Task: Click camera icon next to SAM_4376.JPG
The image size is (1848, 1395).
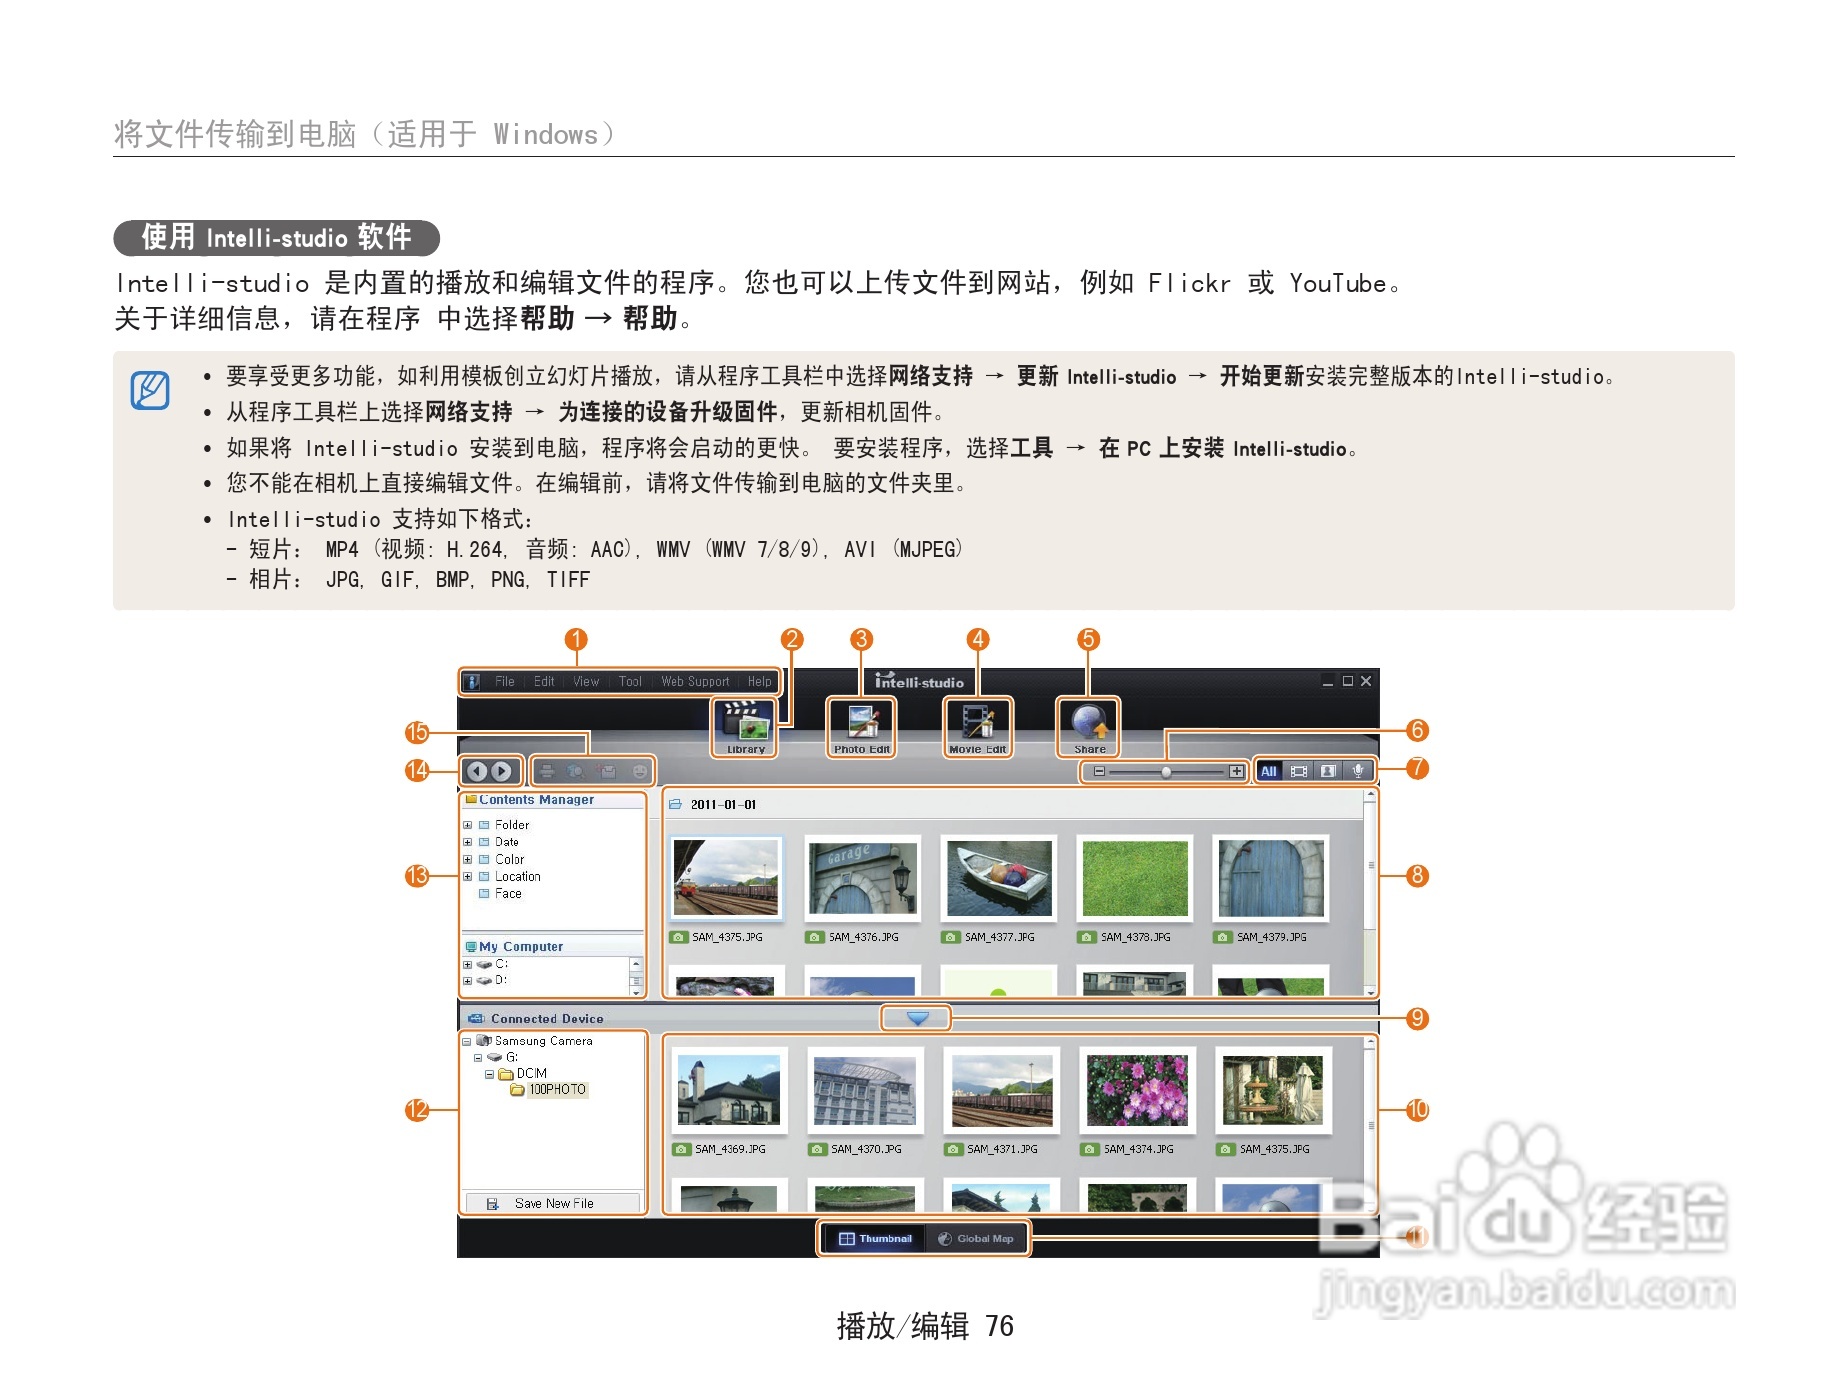Action: [815, 937]
